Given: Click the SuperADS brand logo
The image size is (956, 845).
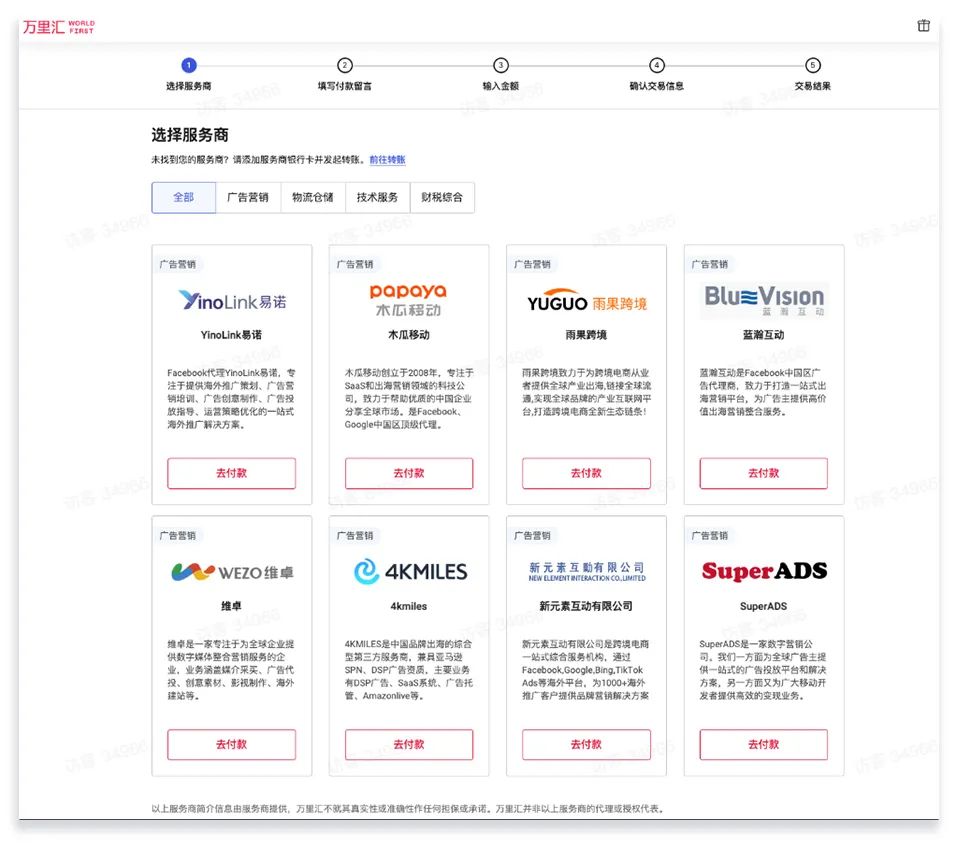Looking at the screenshot, I should click(762, 569).
